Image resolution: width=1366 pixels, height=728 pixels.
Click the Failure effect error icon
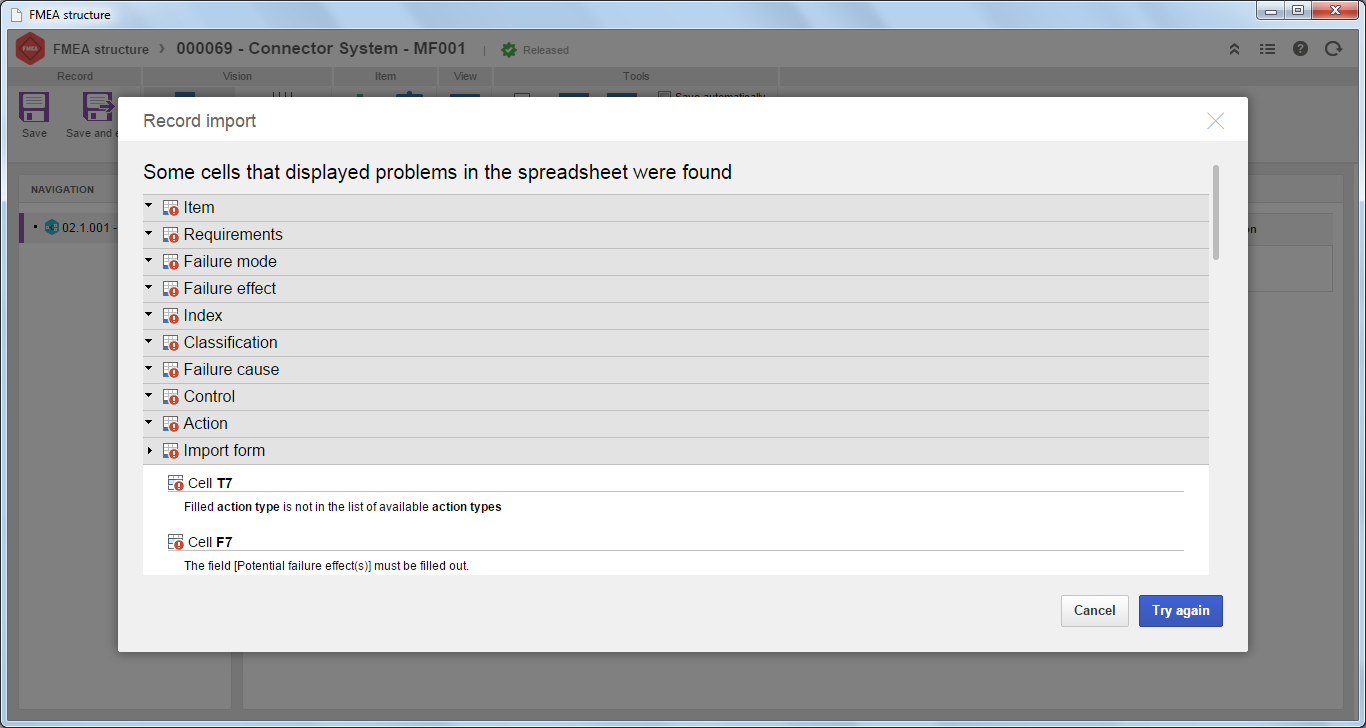171,289
